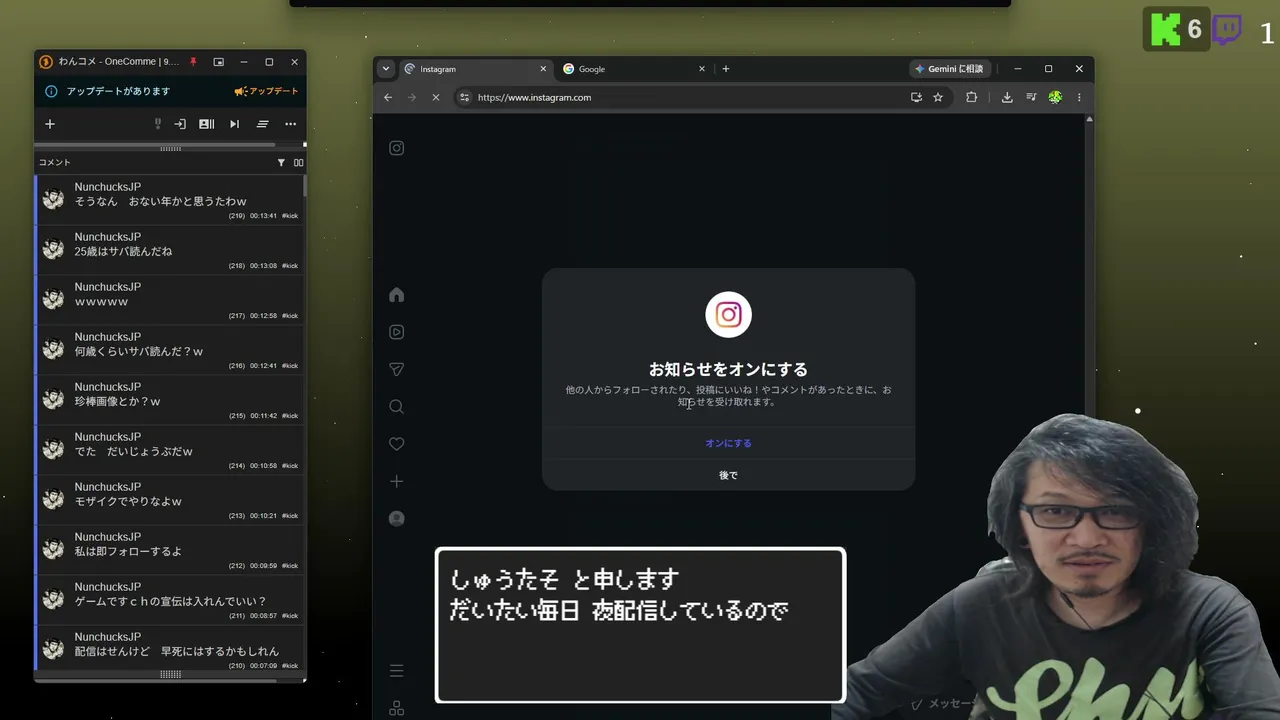Click オンにする to enable notifications

(x=728, y=443)
